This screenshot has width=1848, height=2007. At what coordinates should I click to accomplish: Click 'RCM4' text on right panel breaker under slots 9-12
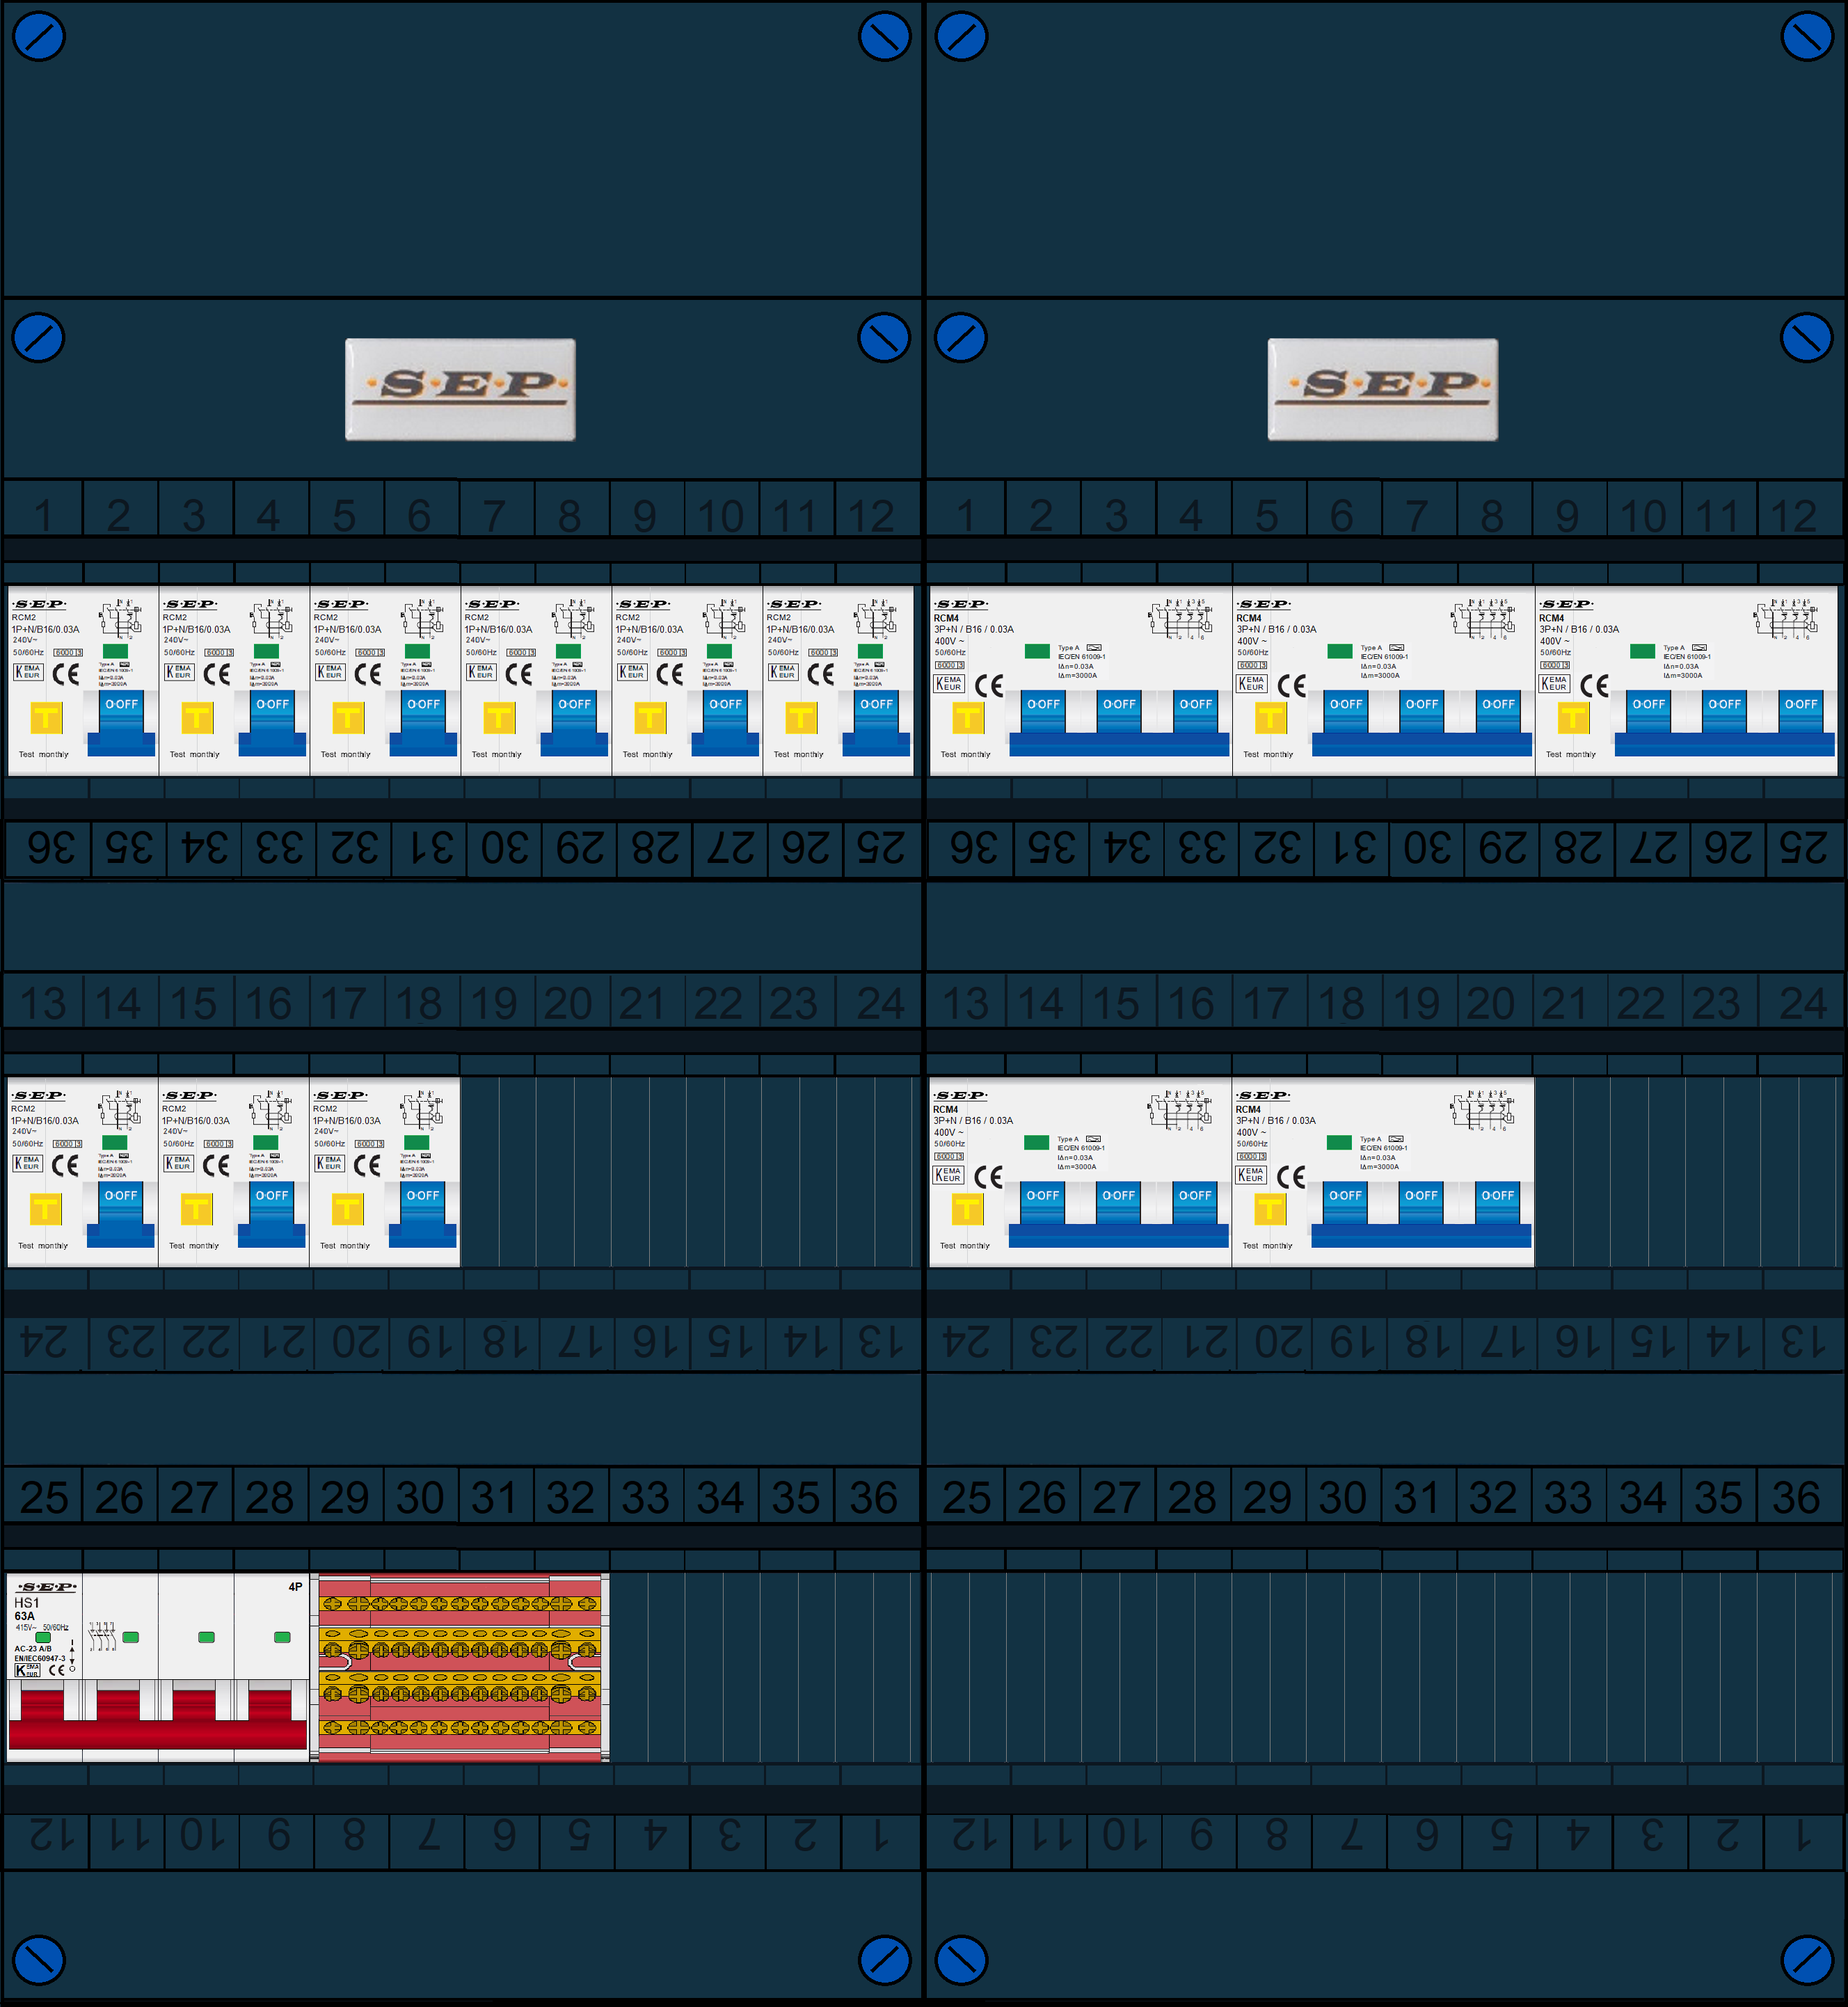(1552, 618)
